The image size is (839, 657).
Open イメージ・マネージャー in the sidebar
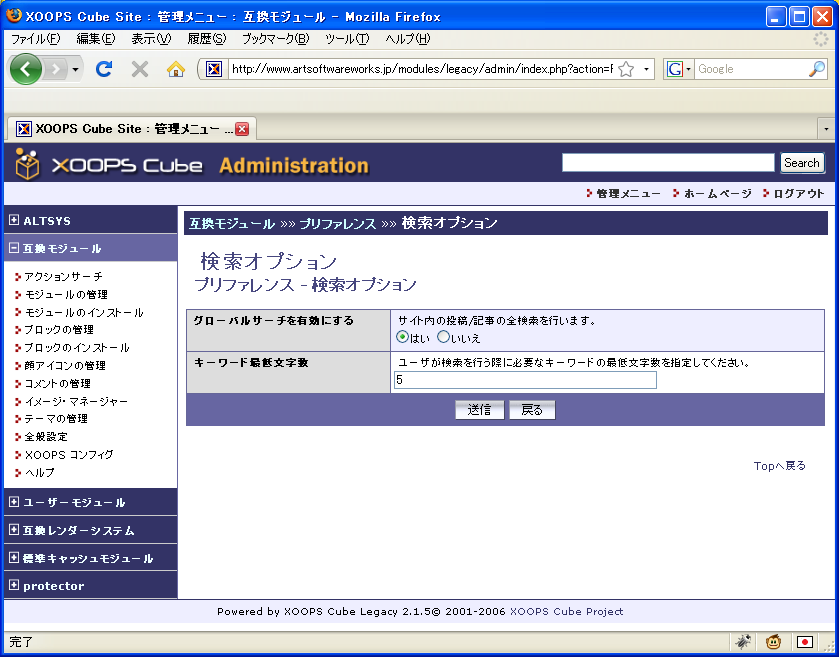coord(76,401)
